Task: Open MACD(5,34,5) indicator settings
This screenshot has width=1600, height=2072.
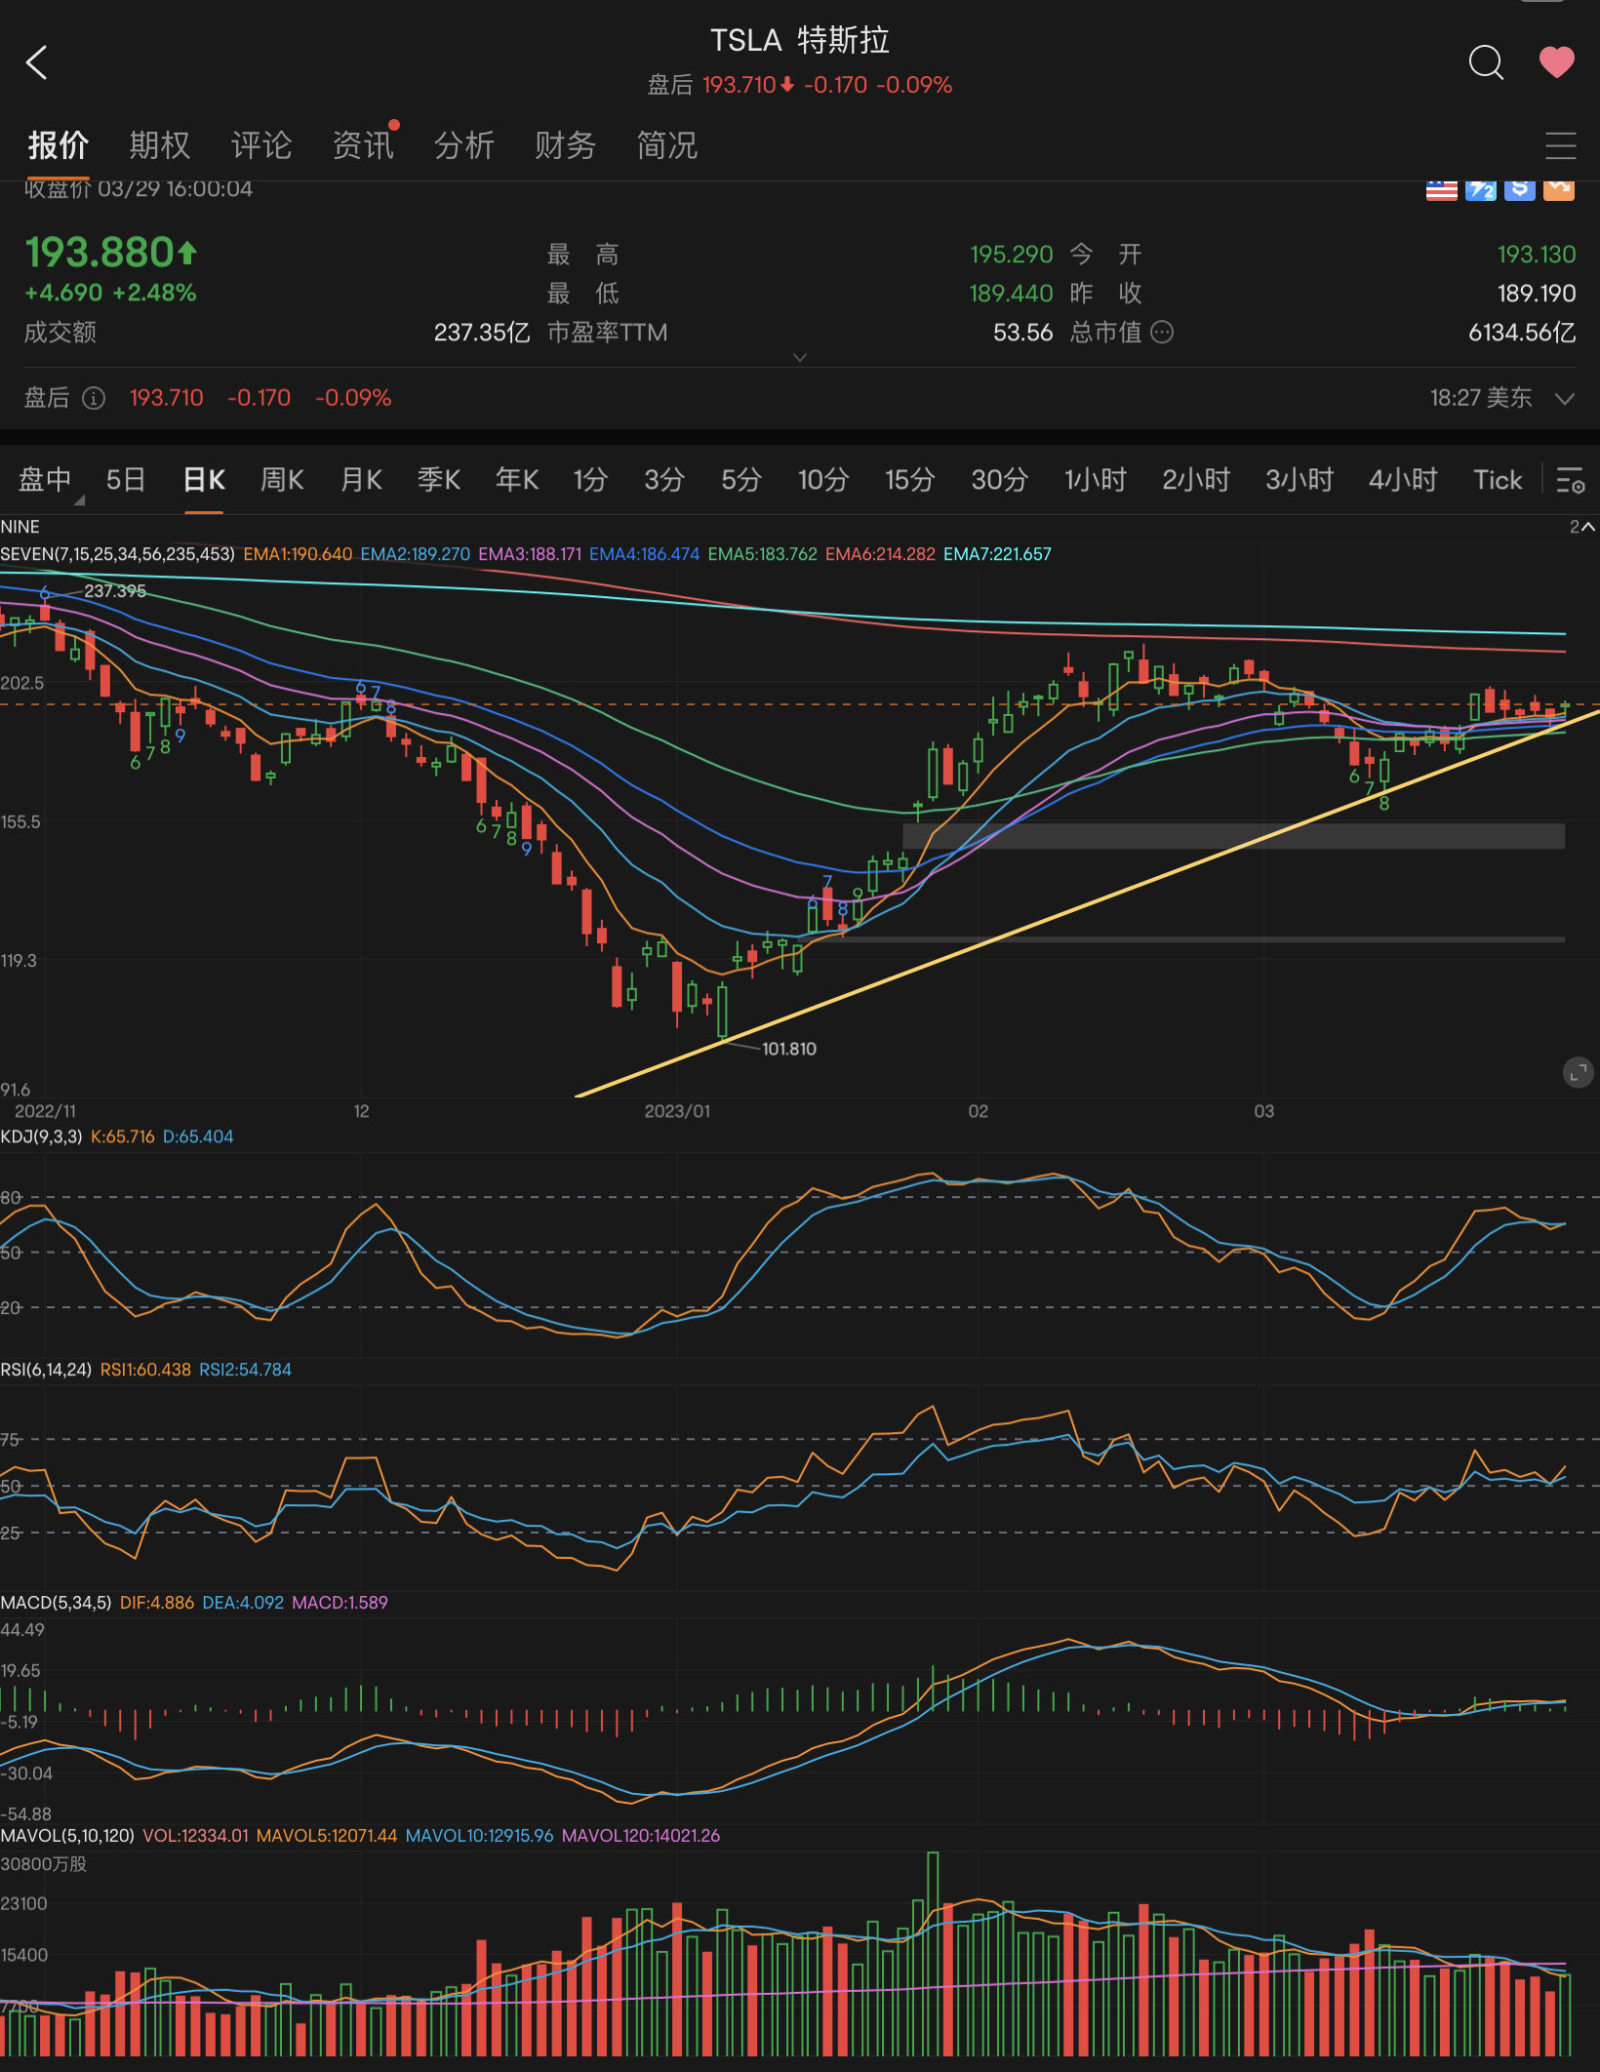Action: tap(56, 1603)
